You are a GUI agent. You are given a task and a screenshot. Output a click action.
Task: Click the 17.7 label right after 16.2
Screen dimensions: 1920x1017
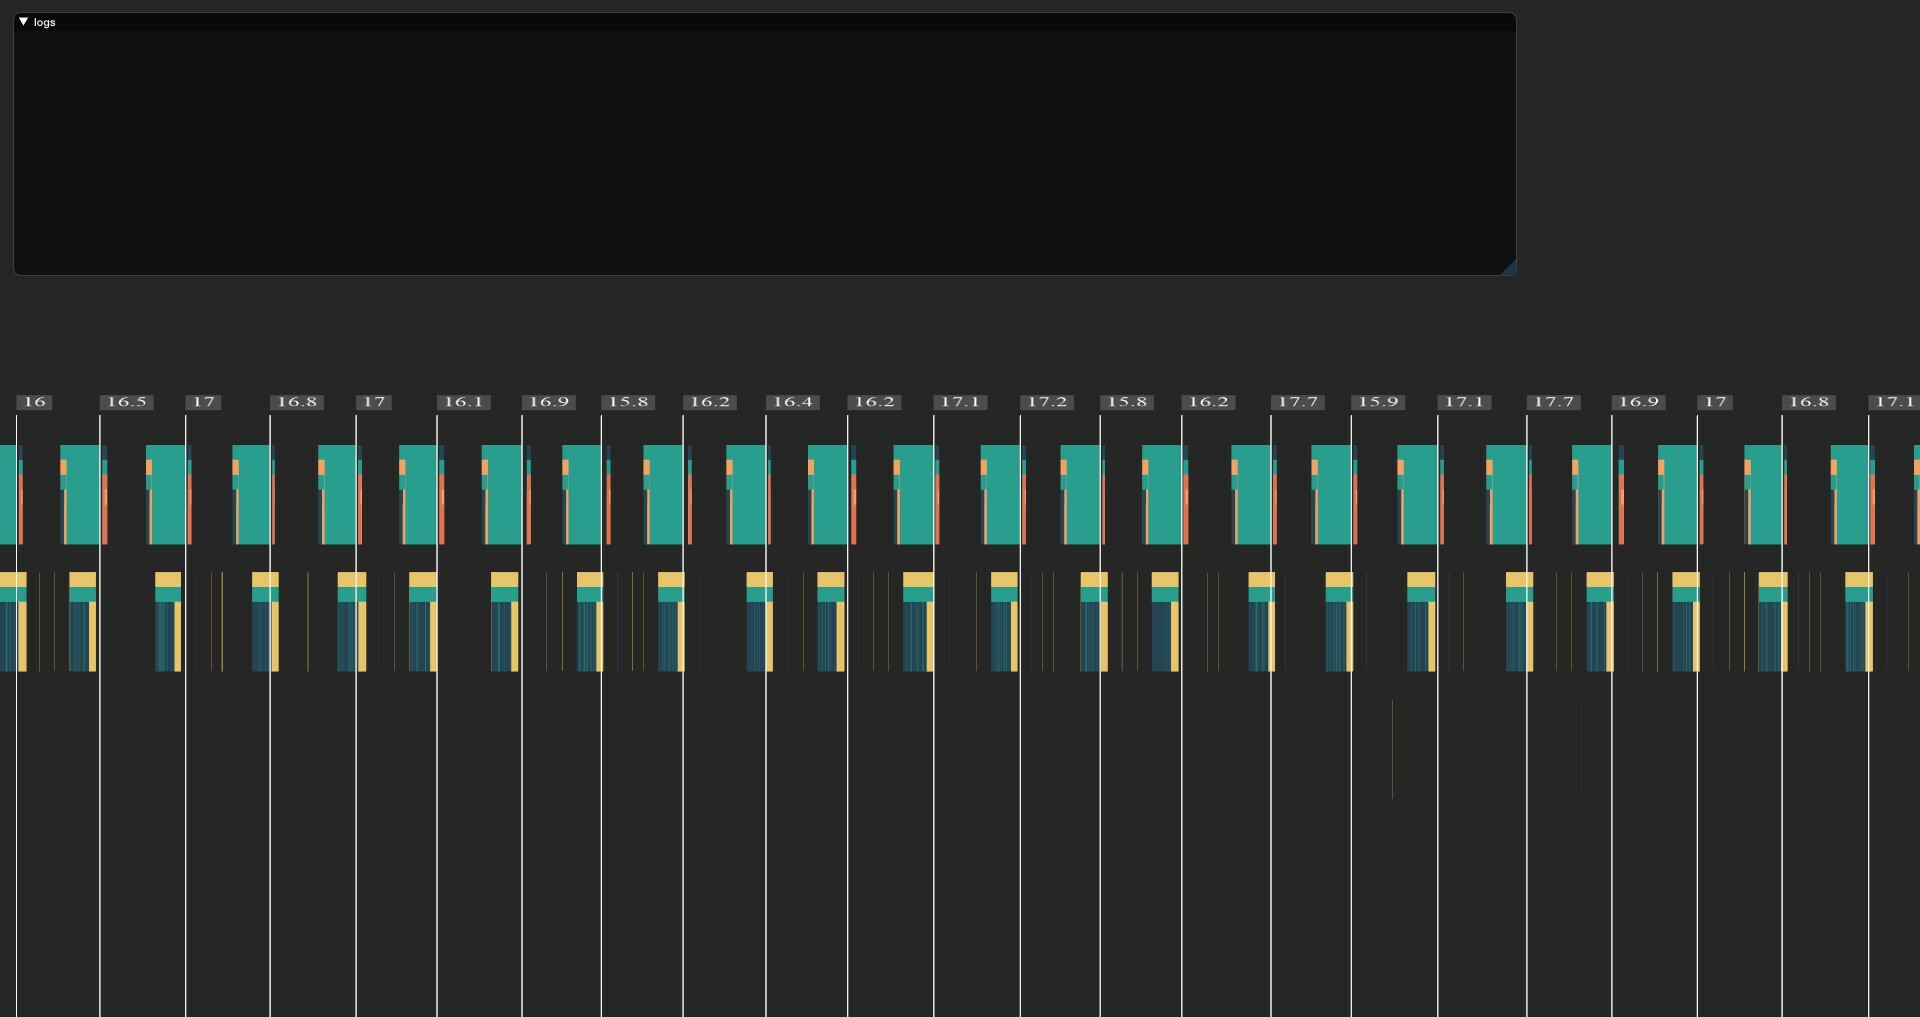(x=1298, y=402)
